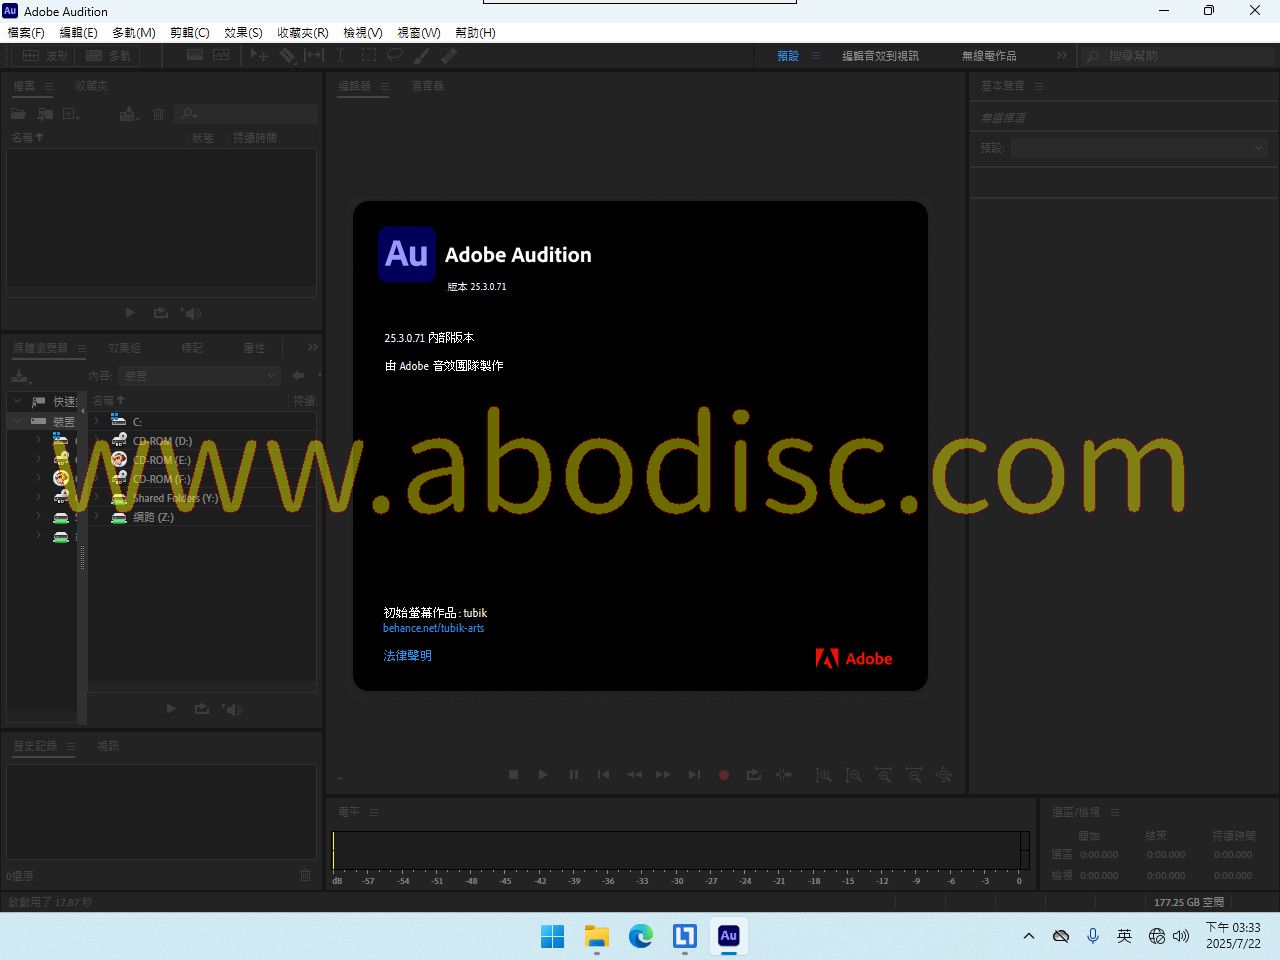Select the 編輯音效到視訊 workspace

880,56
